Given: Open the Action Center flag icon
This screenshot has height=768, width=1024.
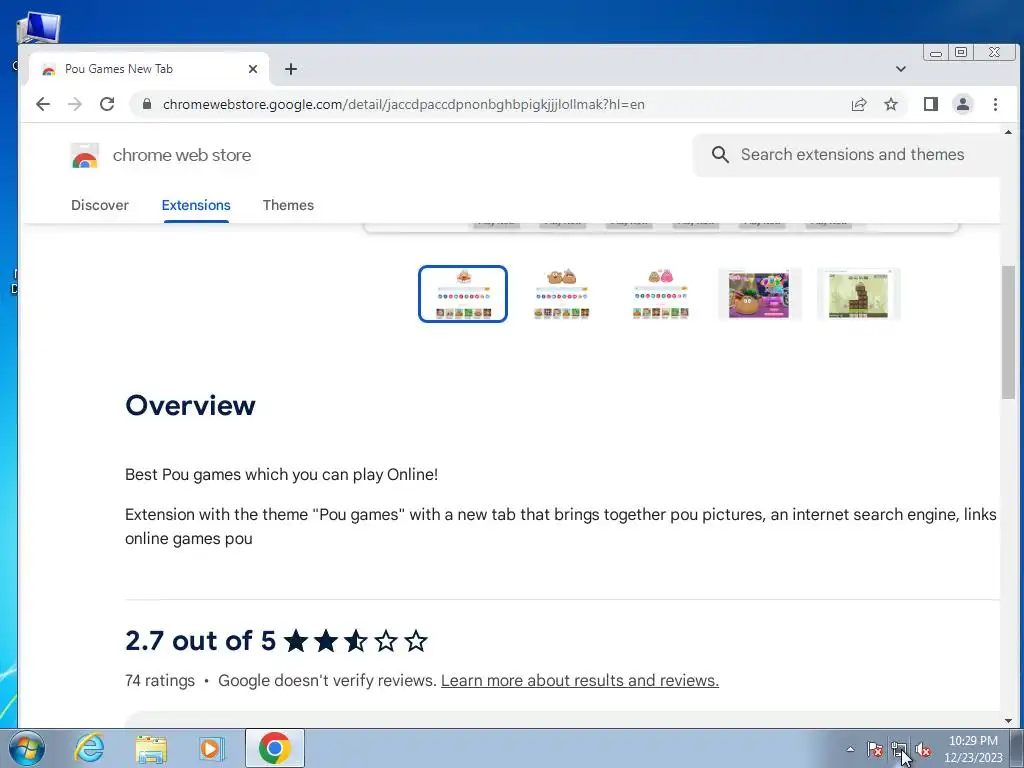Looking at the screenshot, I should (x=874, y=749).
